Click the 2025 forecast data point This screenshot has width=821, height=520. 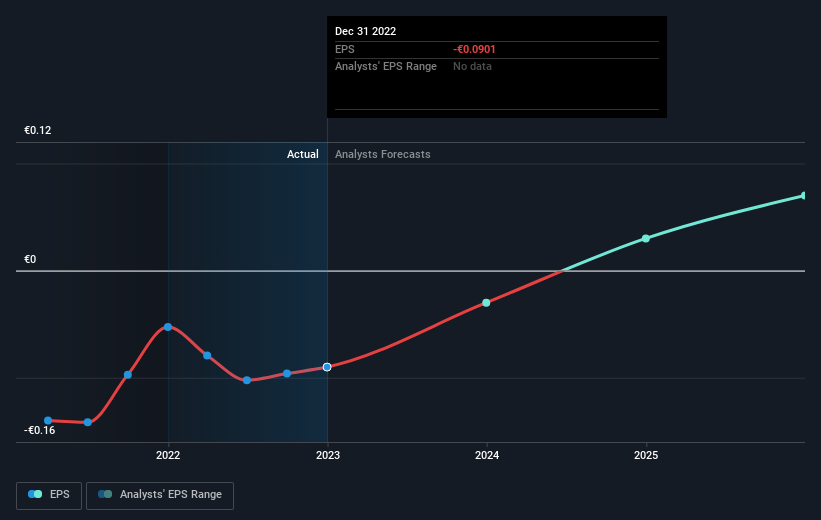[646, 238]
